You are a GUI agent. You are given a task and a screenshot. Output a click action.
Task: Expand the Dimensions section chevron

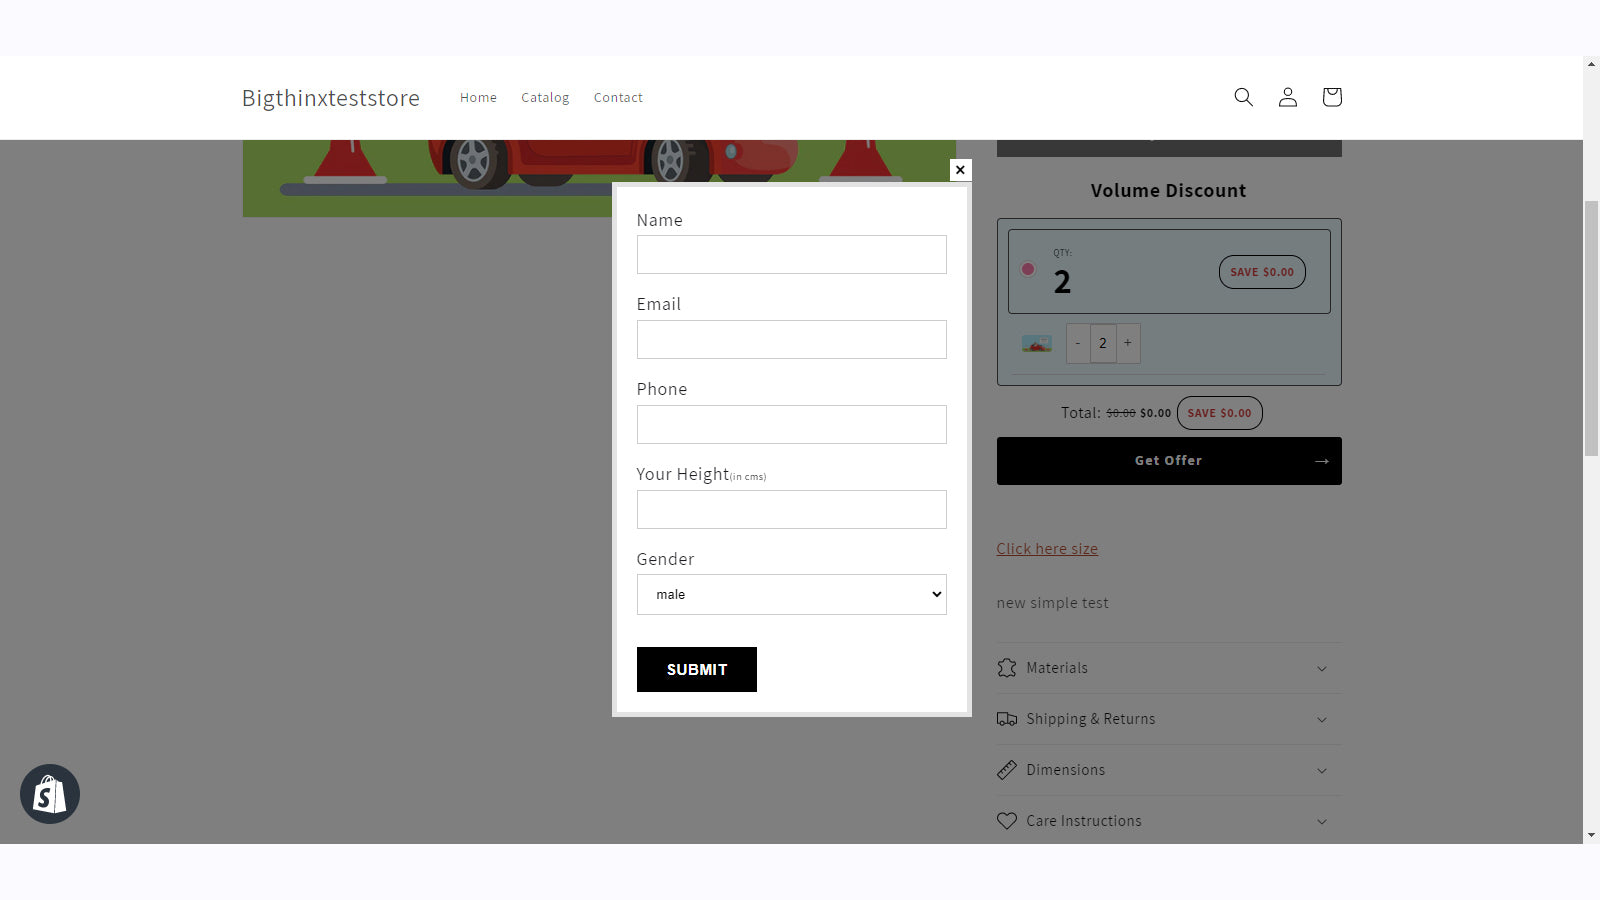click(x=1322, y=771)
